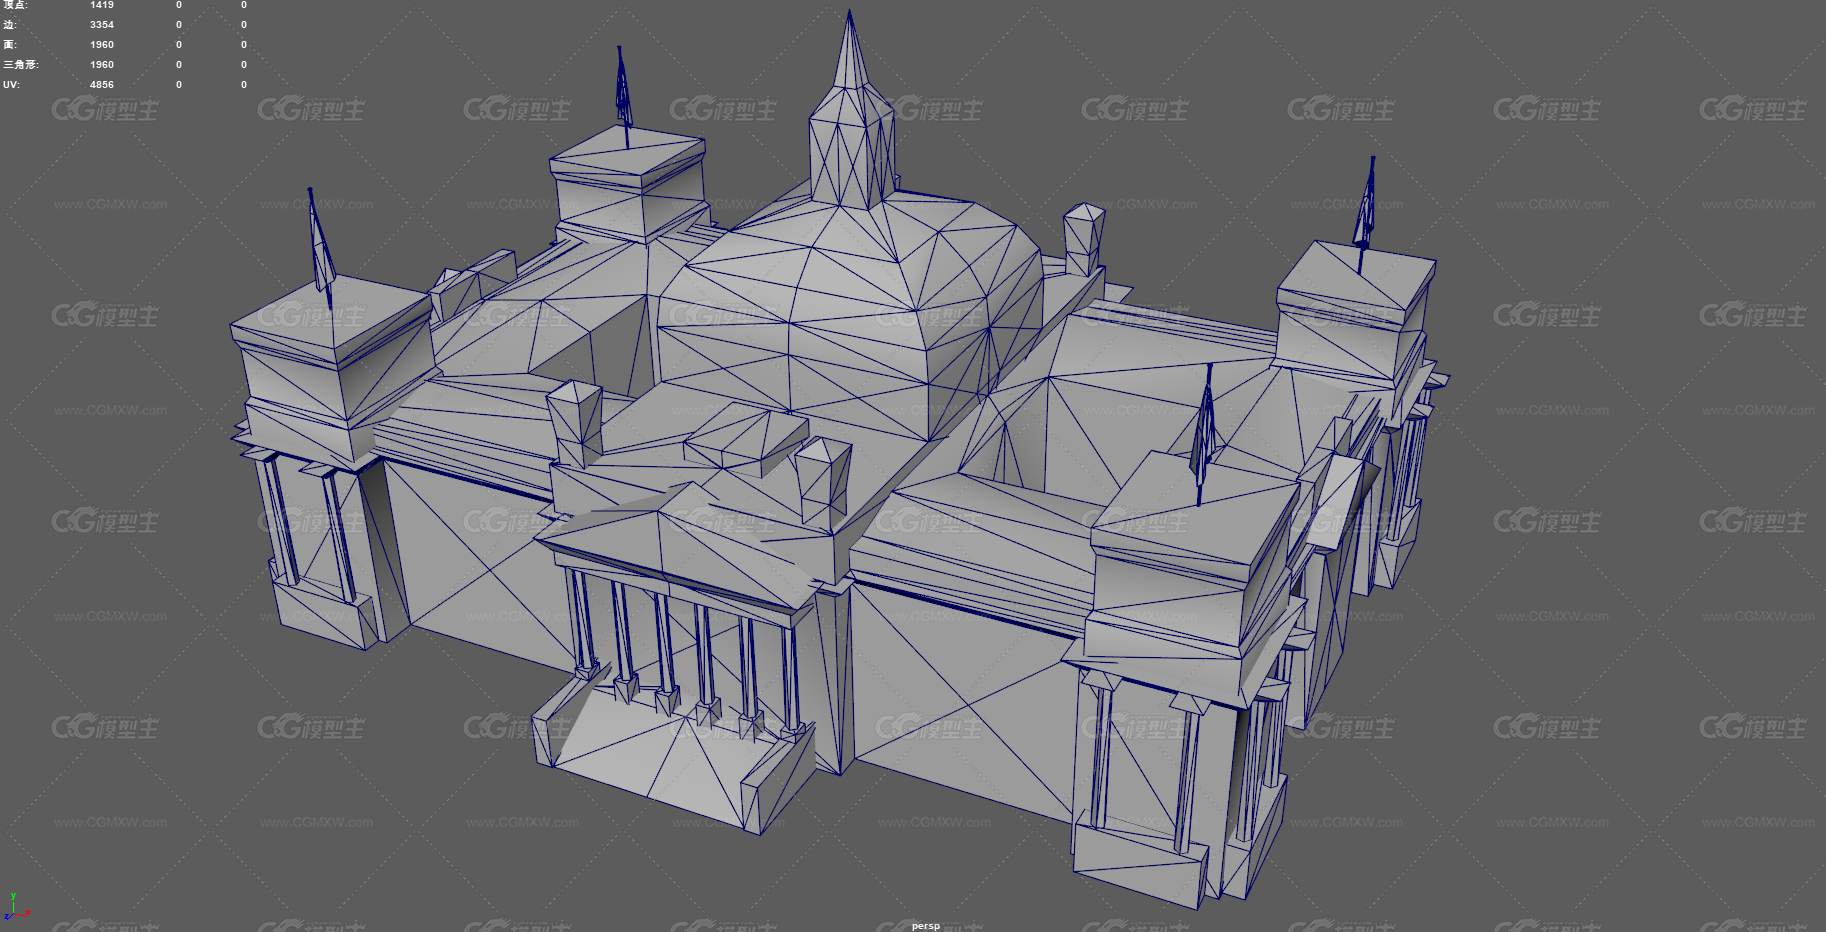This screenshot has width=1826, height=932.
Task: Click the '边:' edge count label
Action: [x=10, y=25]
